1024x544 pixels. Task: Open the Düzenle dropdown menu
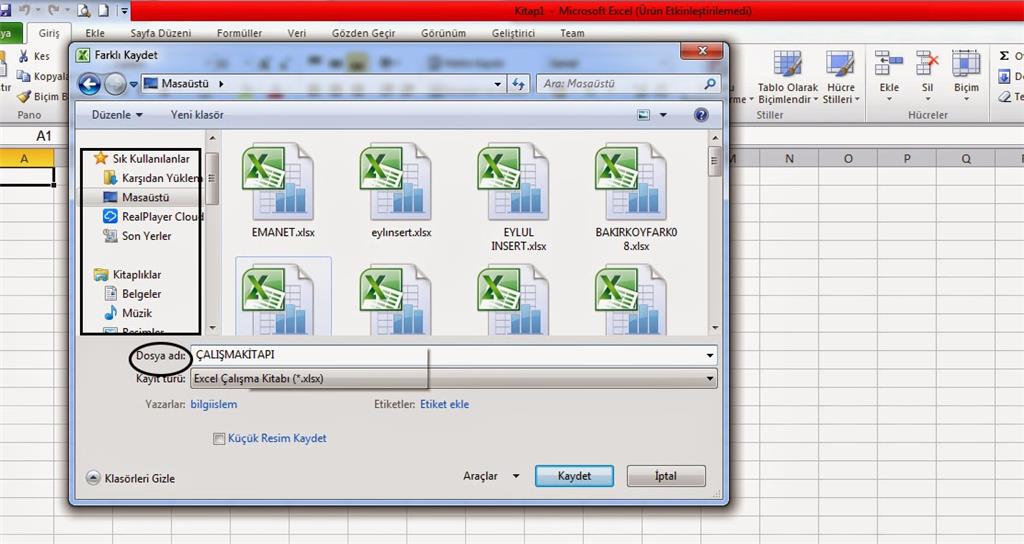pyautogui.click(x=117, y=115)
